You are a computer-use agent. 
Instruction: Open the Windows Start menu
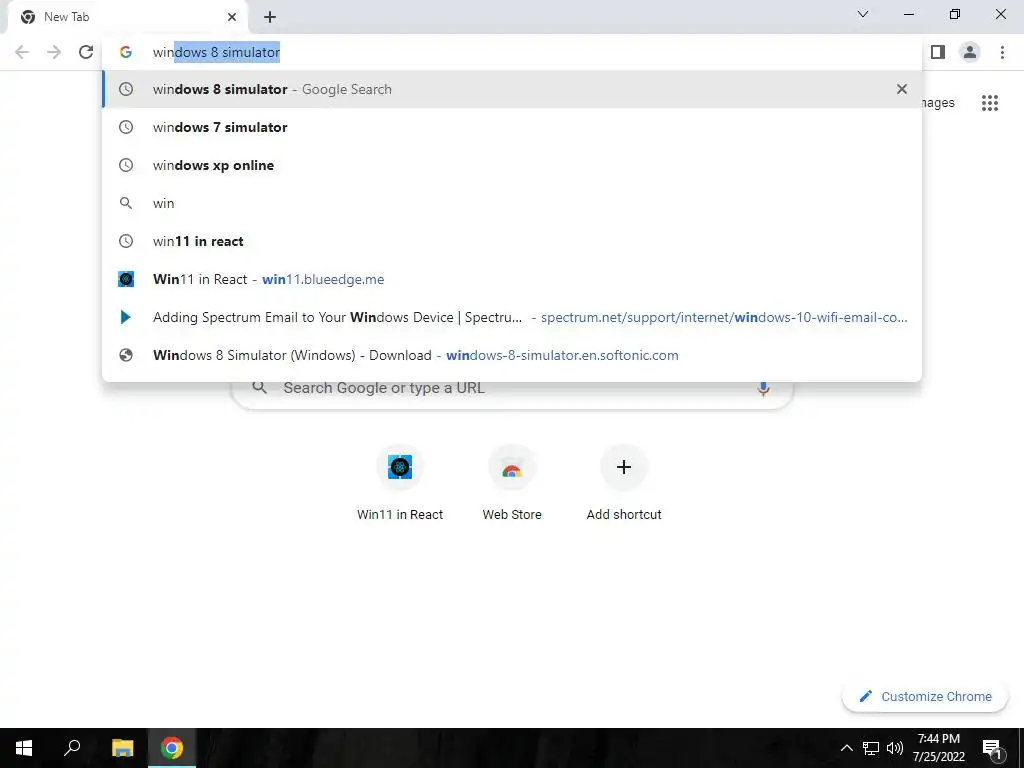[24, 748]
